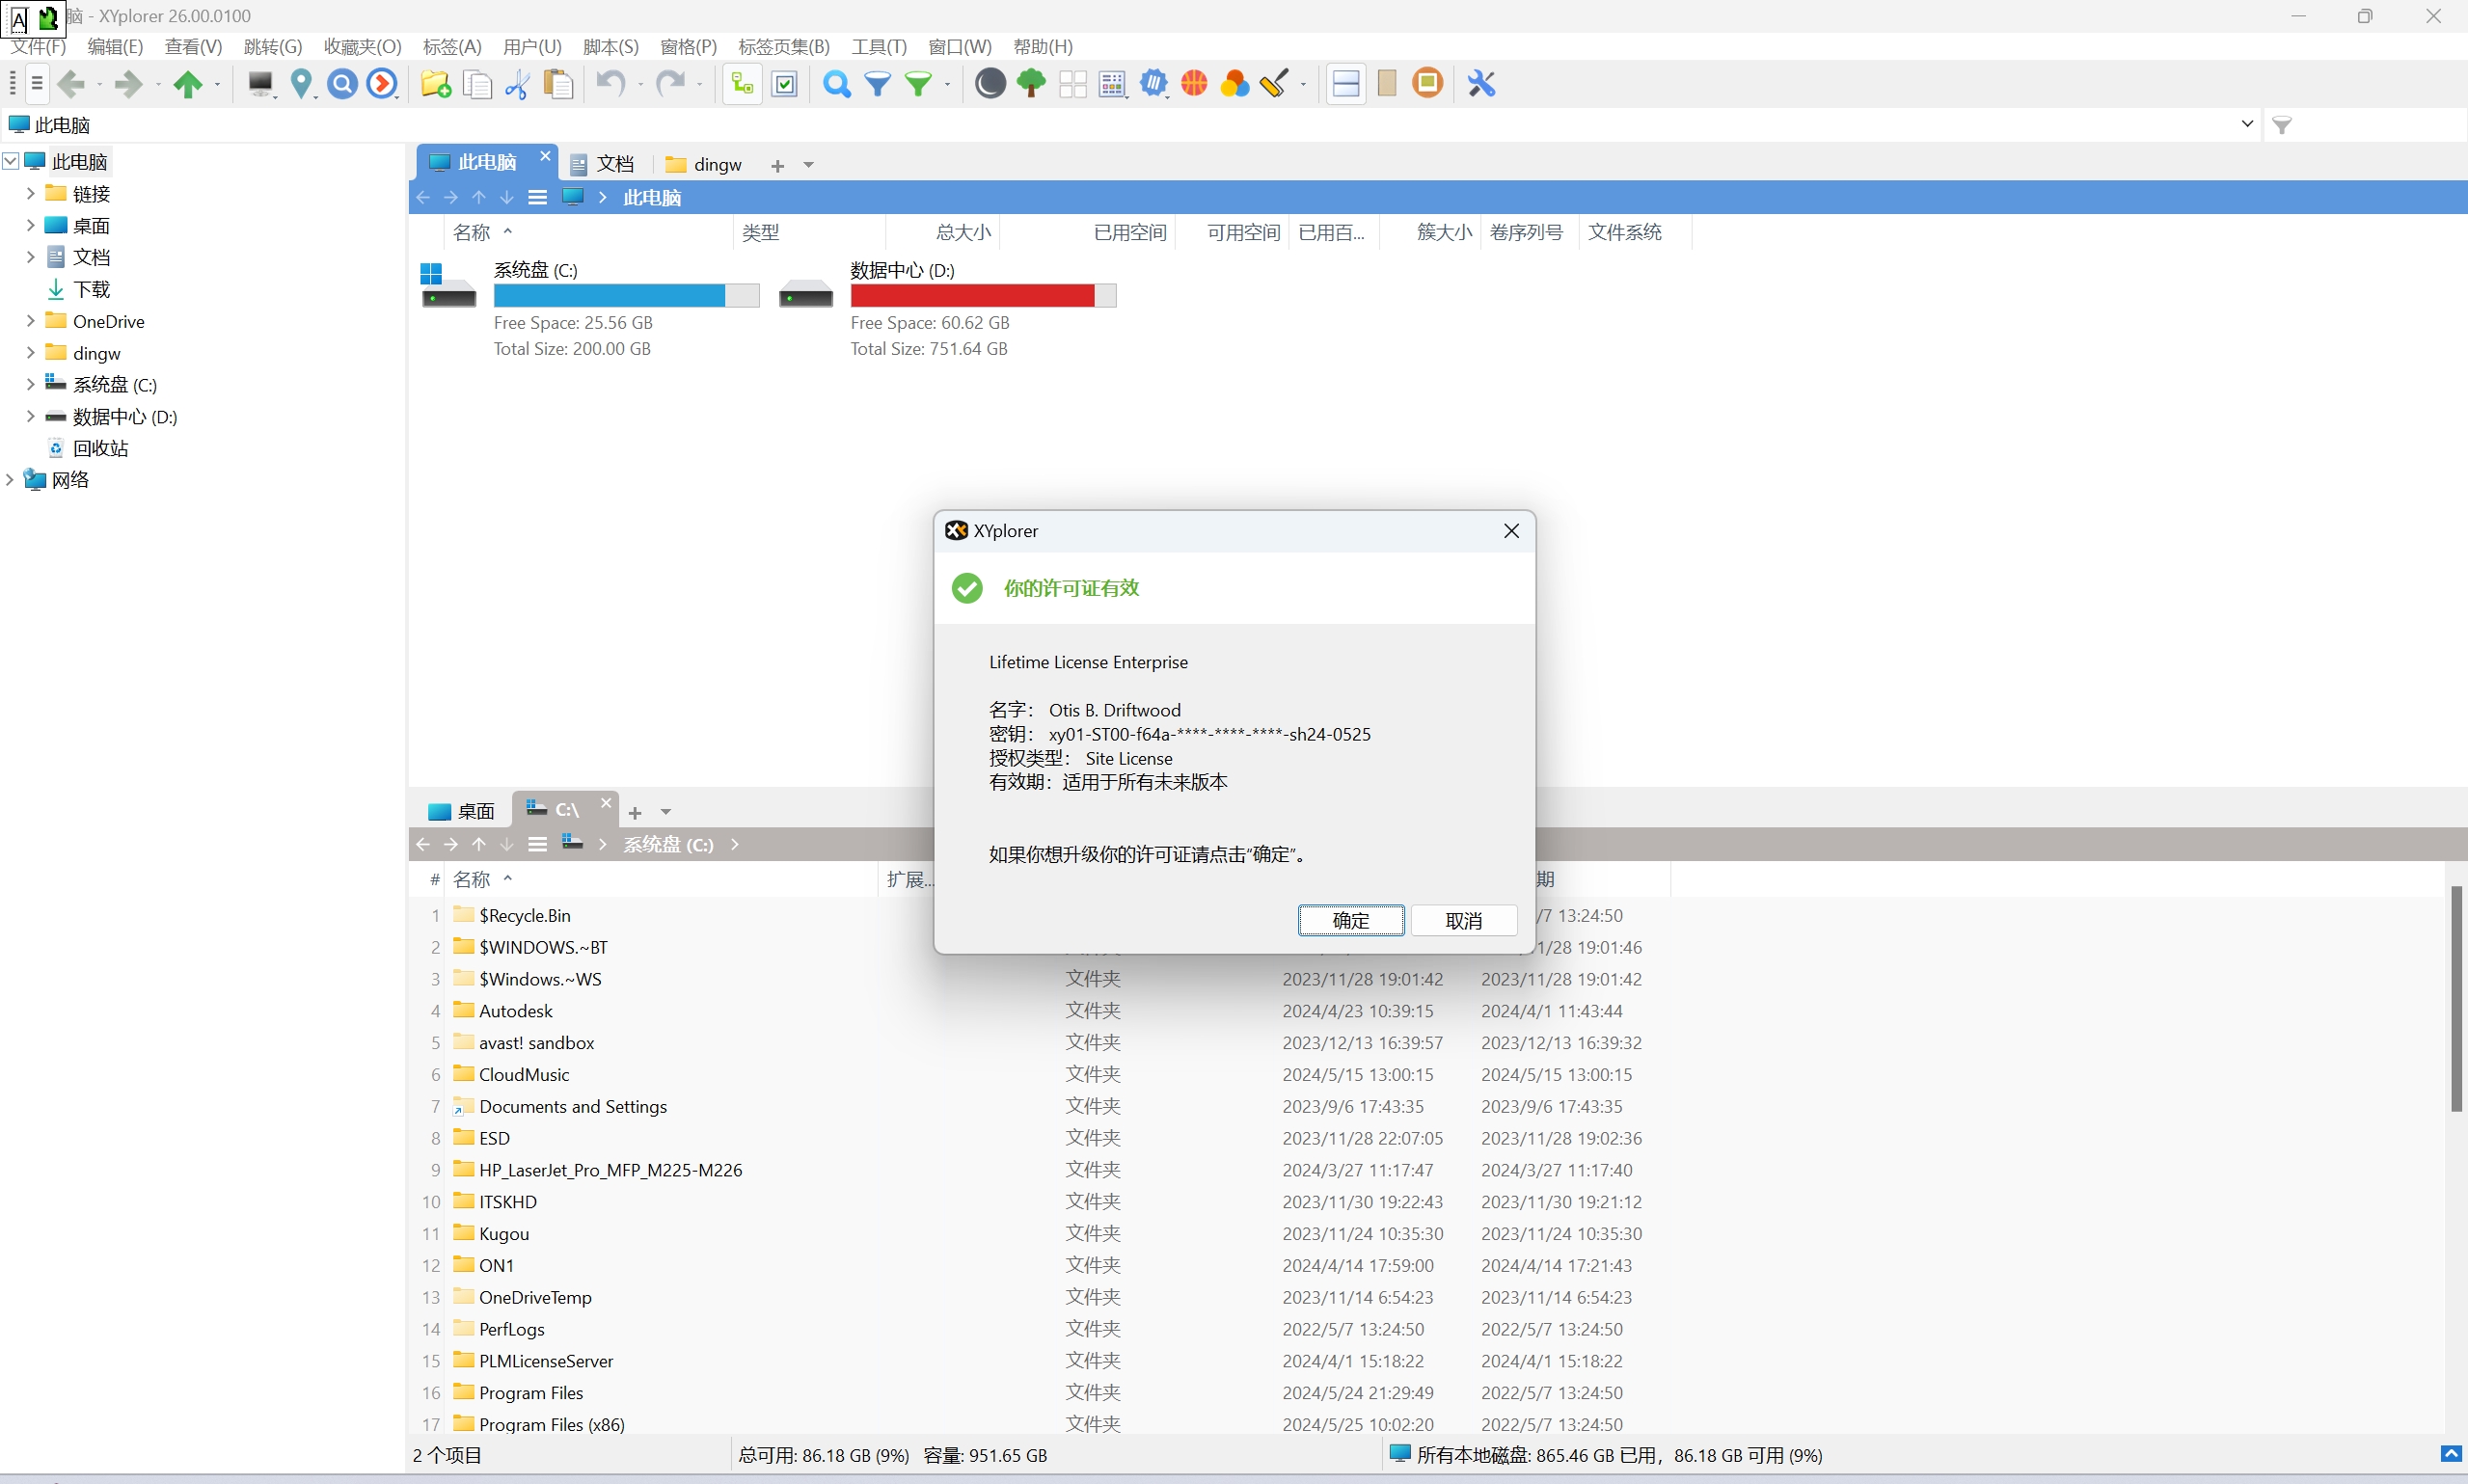
Task: Toggle the Dual Pane toolbar button
Action: pyautogui.click(x=1346, y=84)
